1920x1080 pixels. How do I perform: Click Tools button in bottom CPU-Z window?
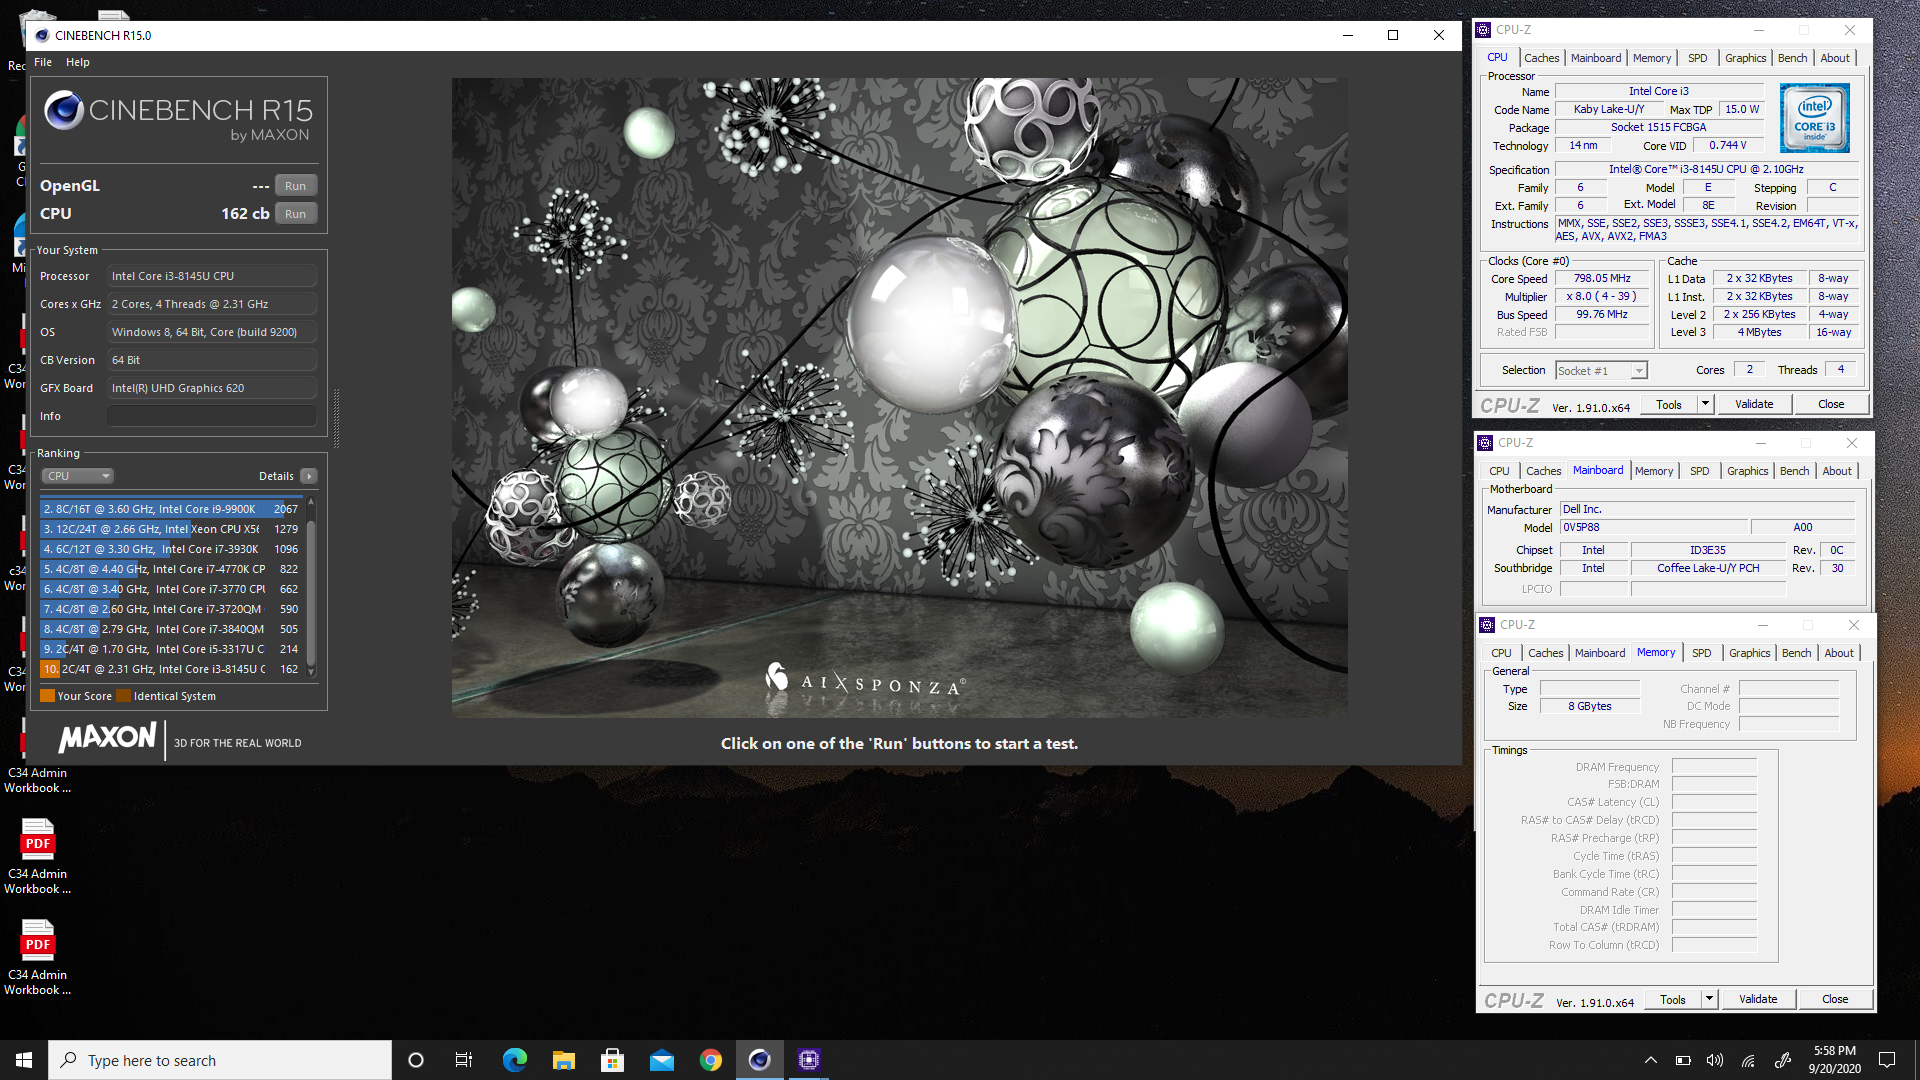1672,1000
